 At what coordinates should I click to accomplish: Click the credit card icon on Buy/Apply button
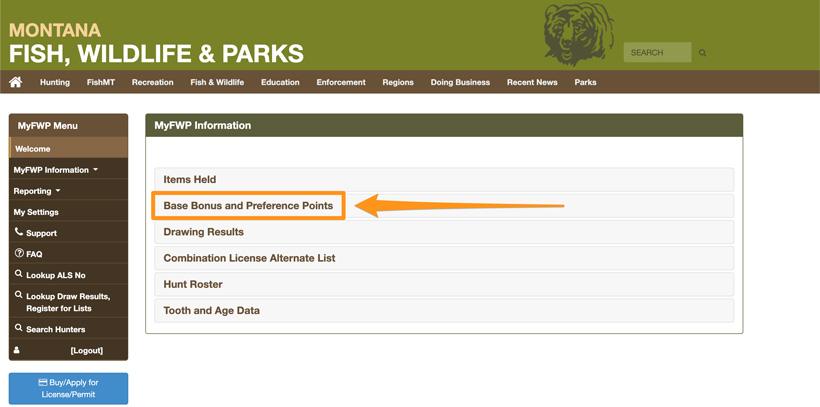pyautogui.click(x=43, y=382)
